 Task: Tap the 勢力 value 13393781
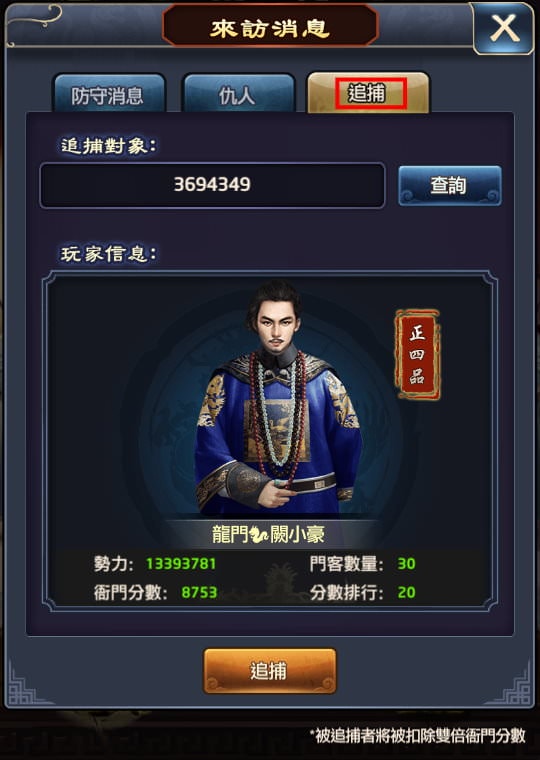[x=181, y=564]
